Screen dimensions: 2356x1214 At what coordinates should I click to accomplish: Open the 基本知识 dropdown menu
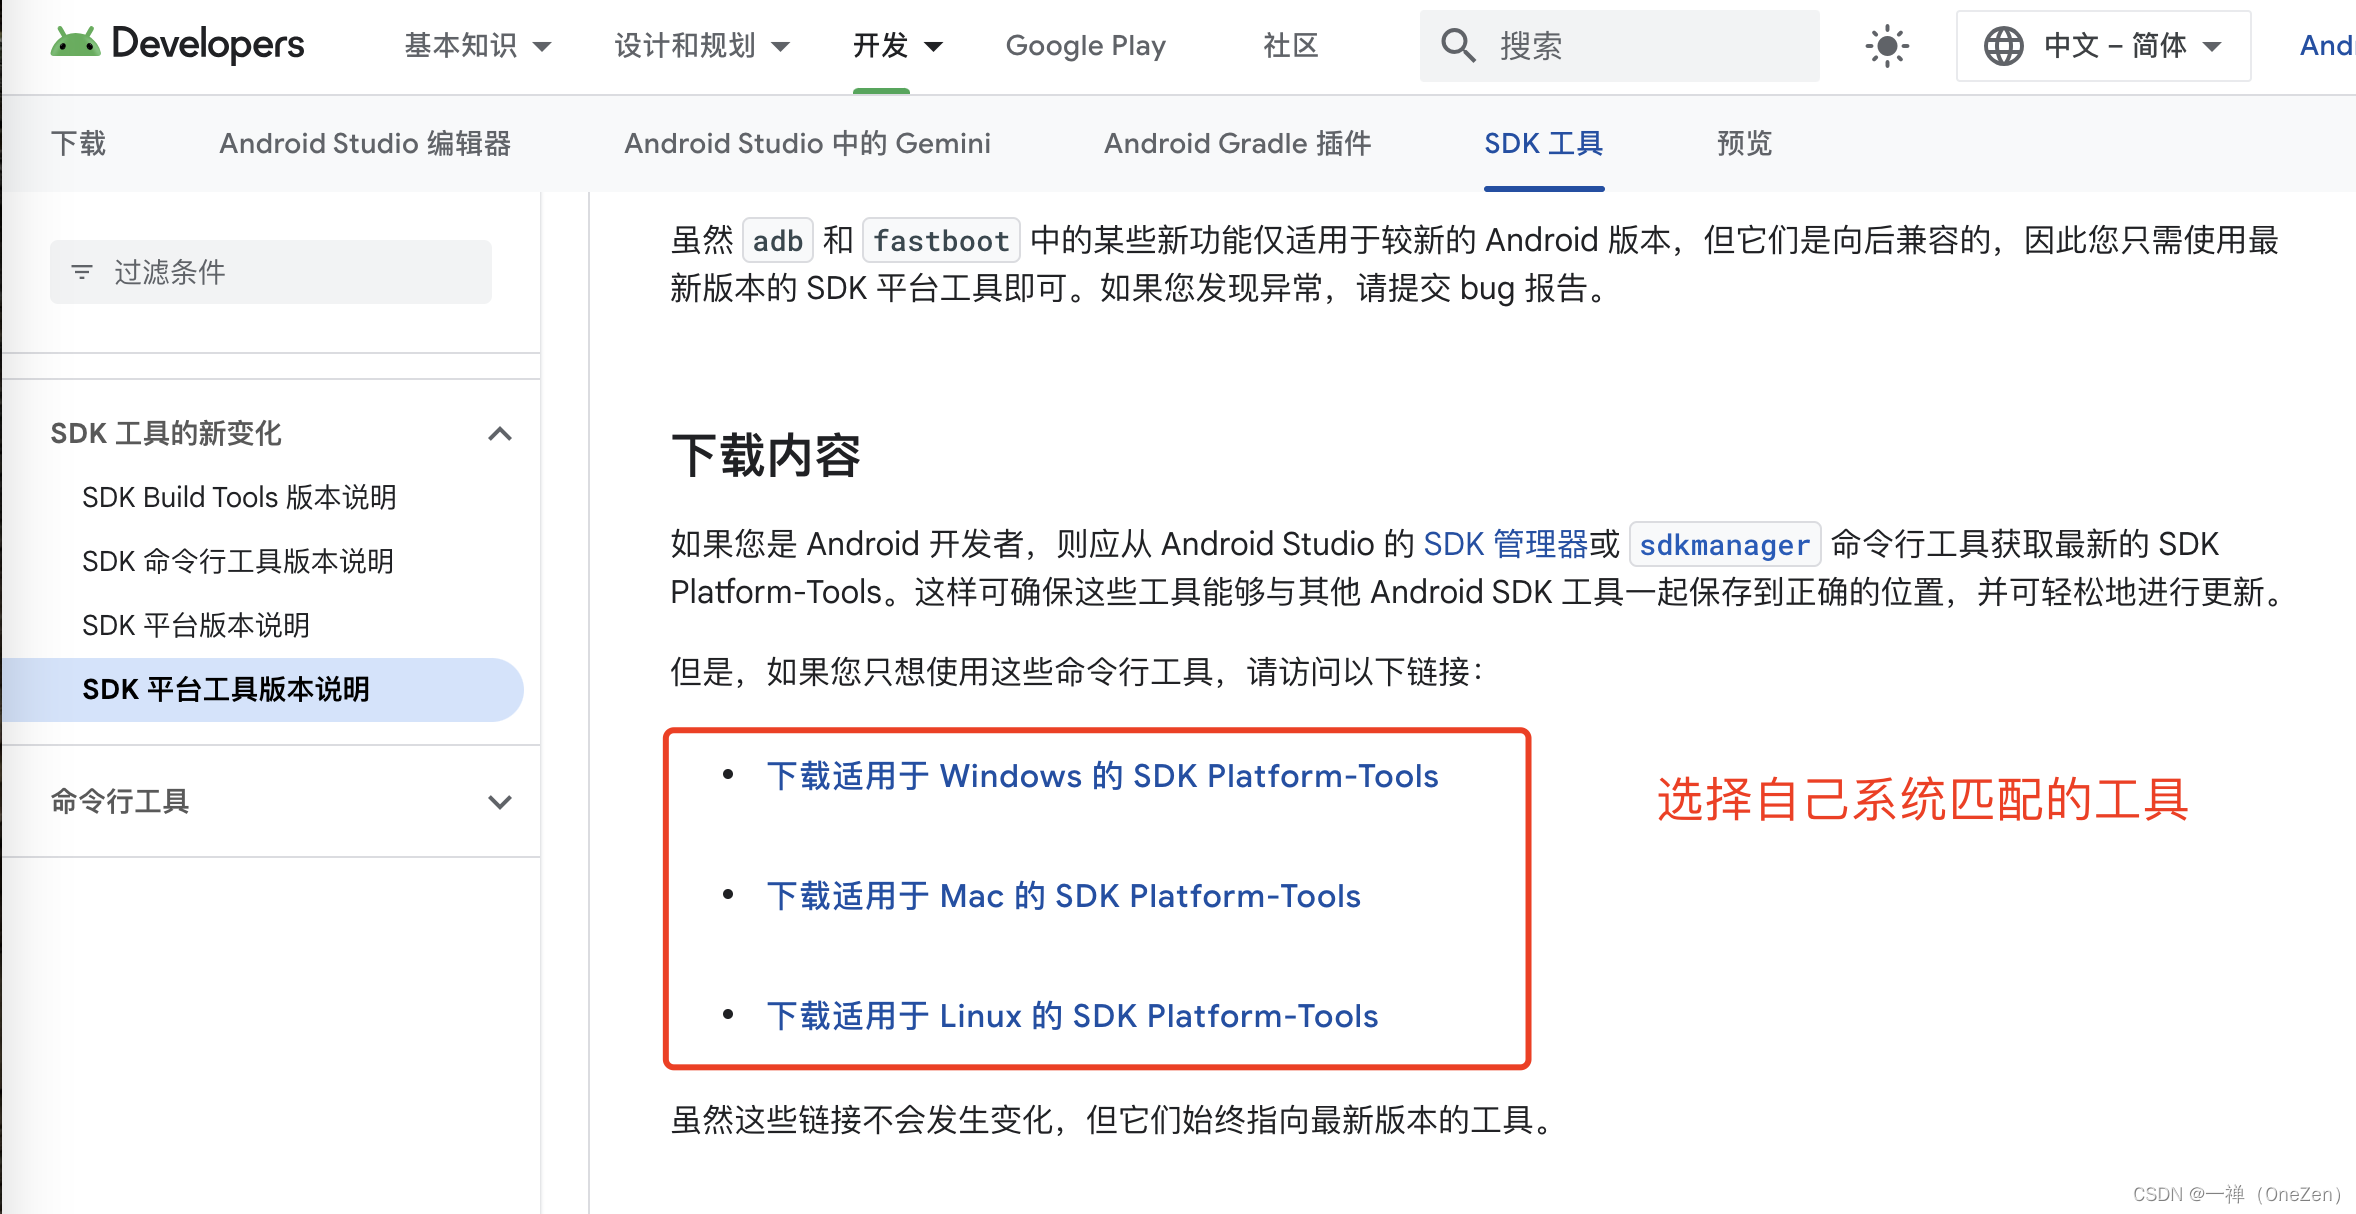click(477, 46)
